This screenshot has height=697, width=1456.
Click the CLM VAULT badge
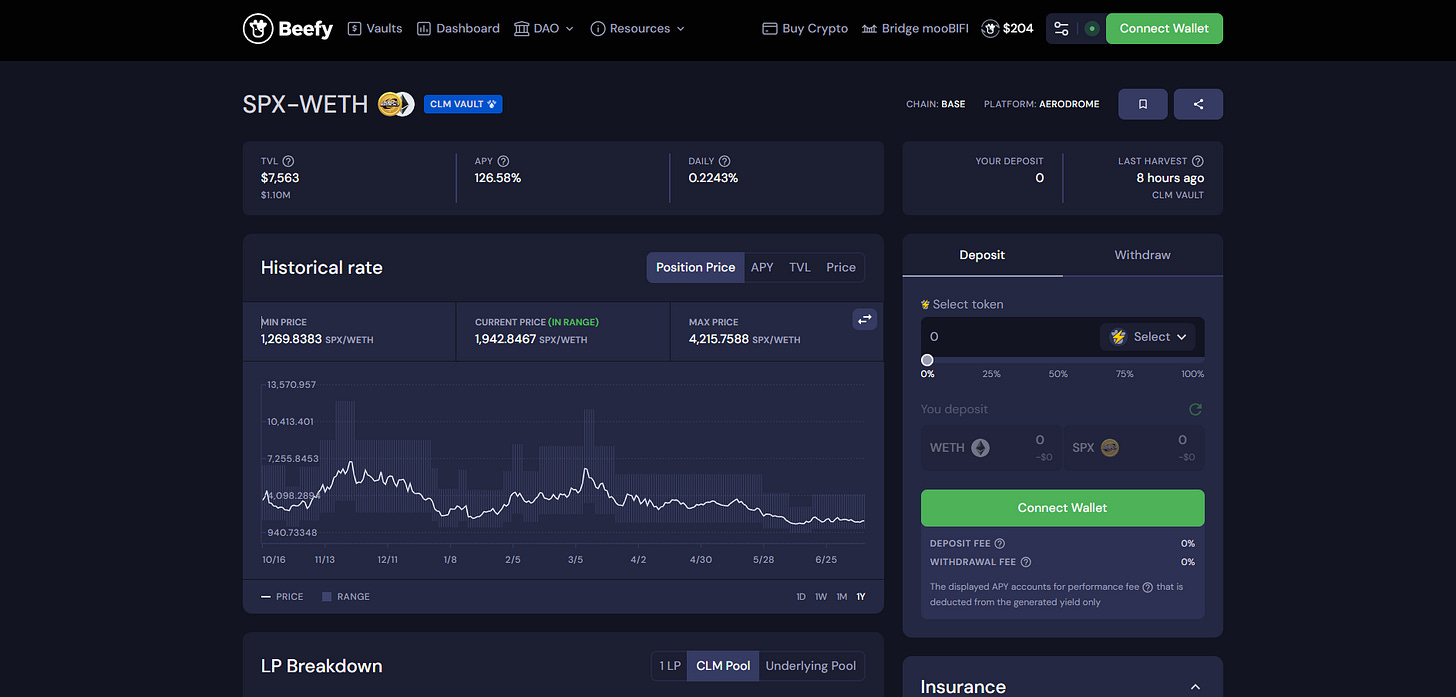point(463,104)
